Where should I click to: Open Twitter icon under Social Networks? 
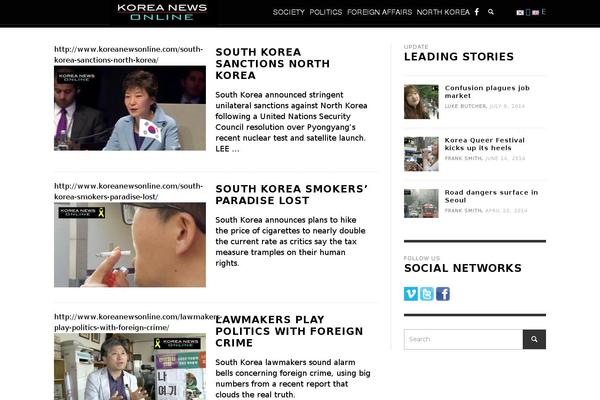(427, 294)
